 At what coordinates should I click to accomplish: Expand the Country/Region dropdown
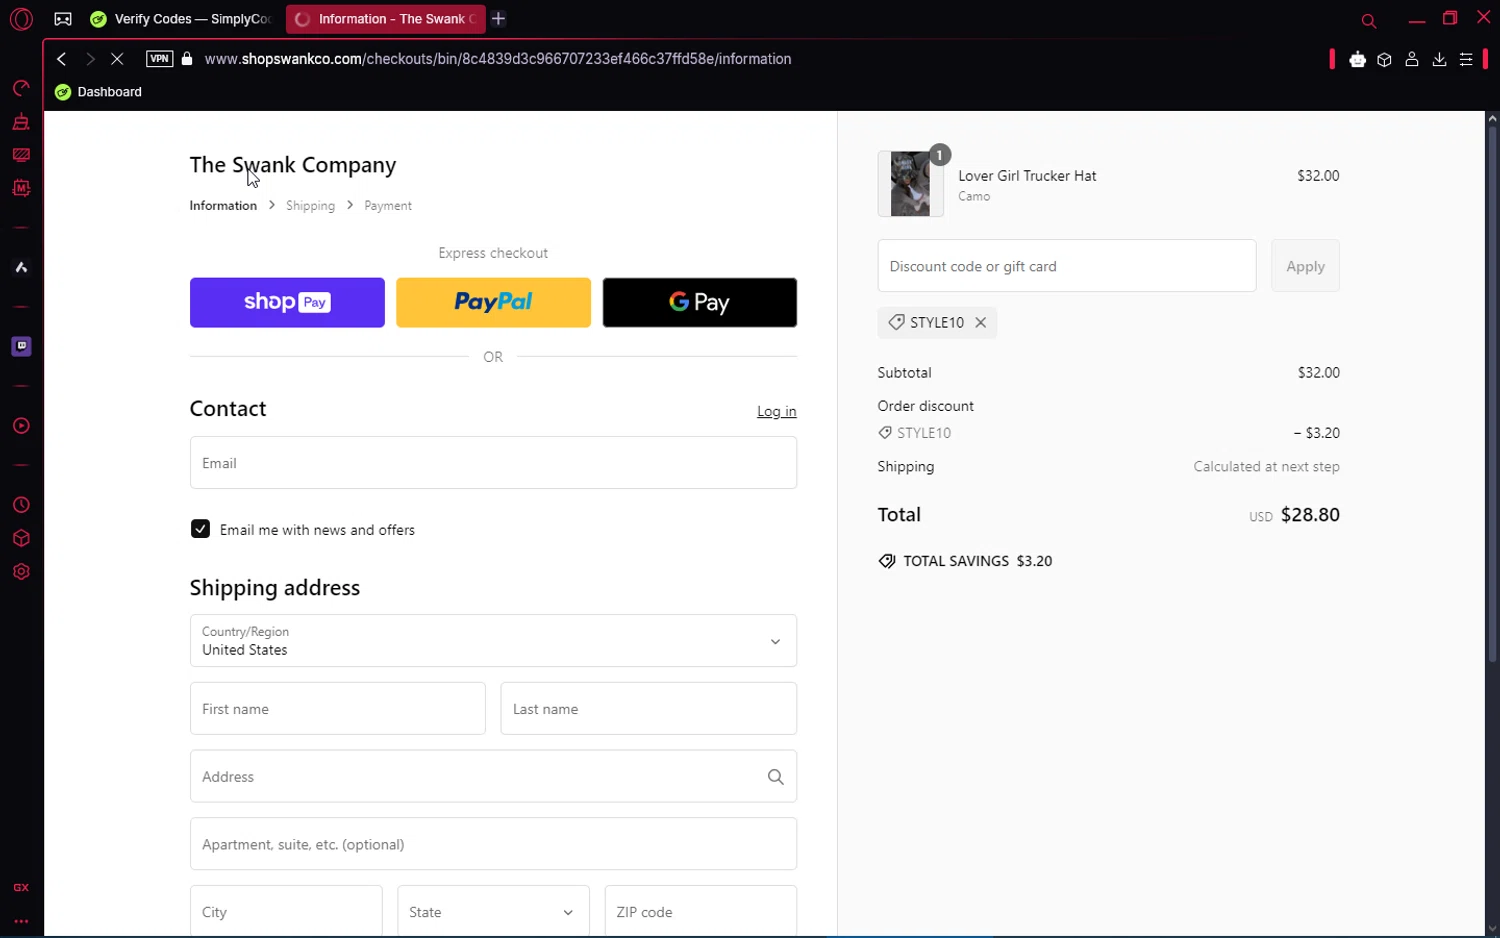coord(493,641)
